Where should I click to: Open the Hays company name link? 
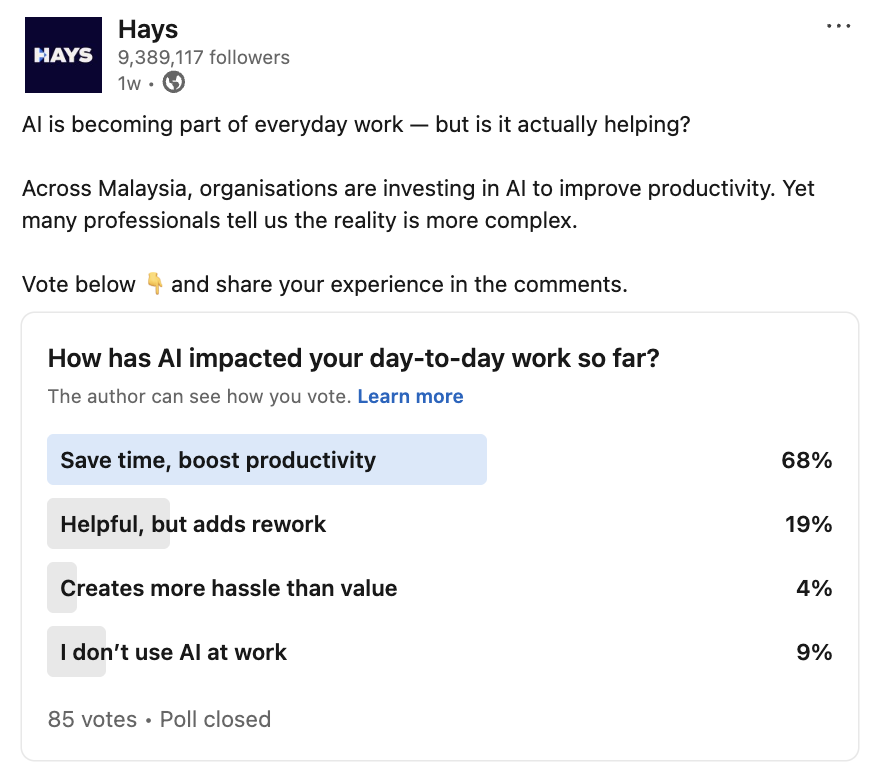pyautogui.click(x=148, y=30)
